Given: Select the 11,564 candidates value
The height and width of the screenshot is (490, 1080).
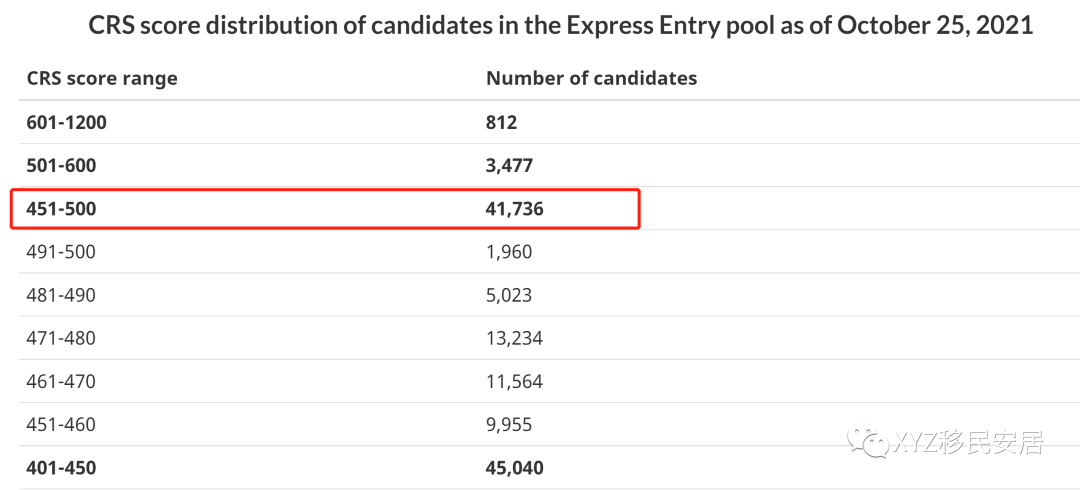Looking at the screenshot, I should 515,381.
